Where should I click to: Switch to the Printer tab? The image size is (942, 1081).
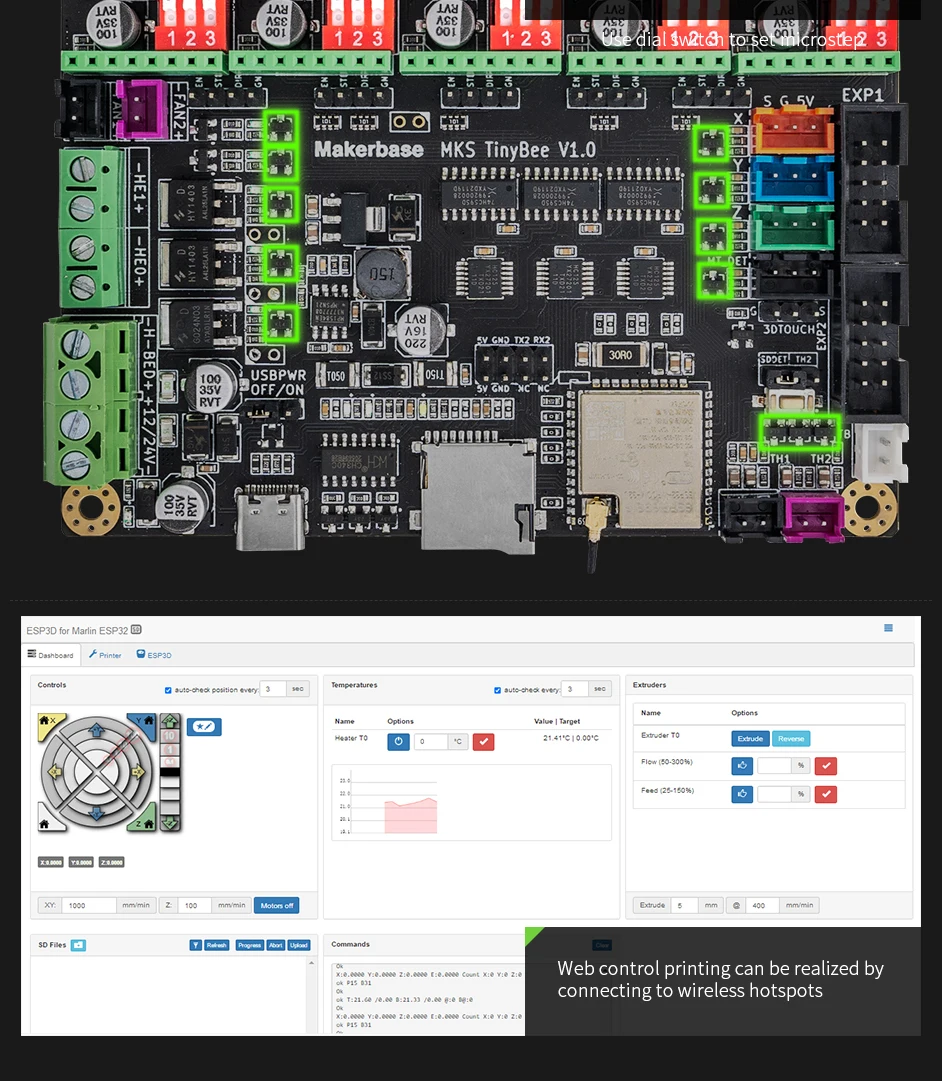click(105, 654)
